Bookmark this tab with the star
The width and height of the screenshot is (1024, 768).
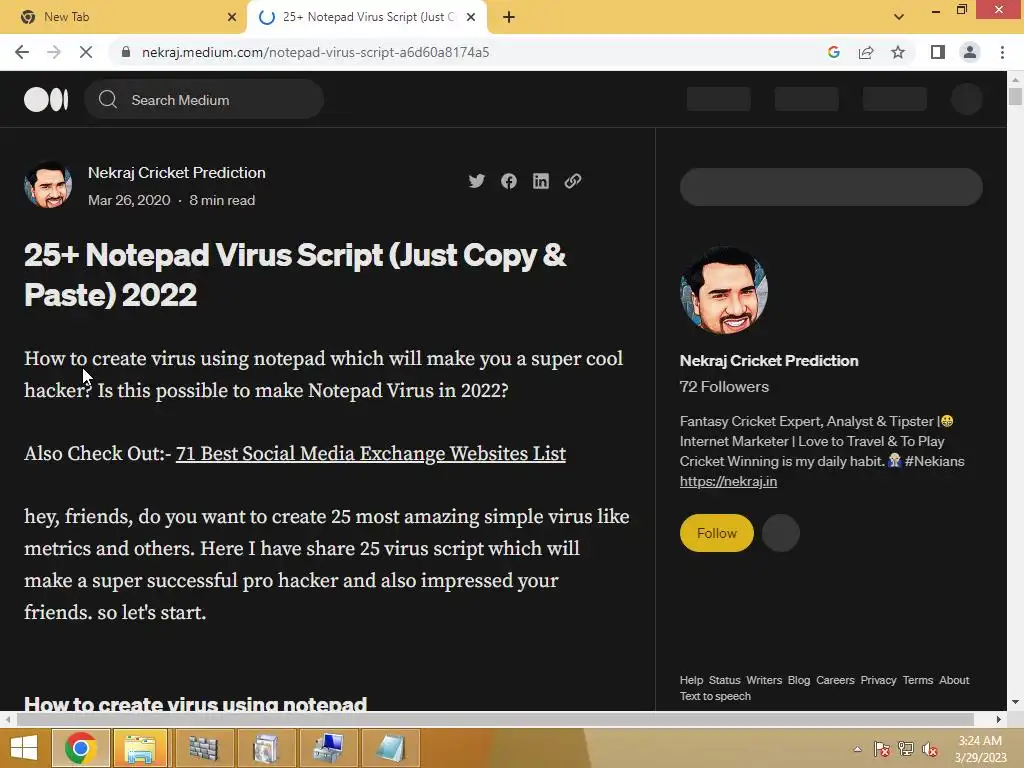point(898,52)
